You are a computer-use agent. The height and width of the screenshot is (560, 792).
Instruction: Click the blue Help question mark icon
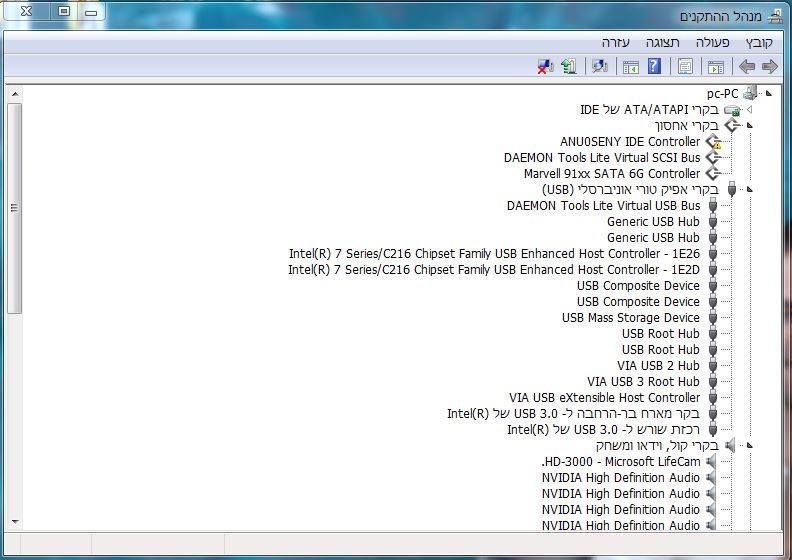tap(654, 66)
